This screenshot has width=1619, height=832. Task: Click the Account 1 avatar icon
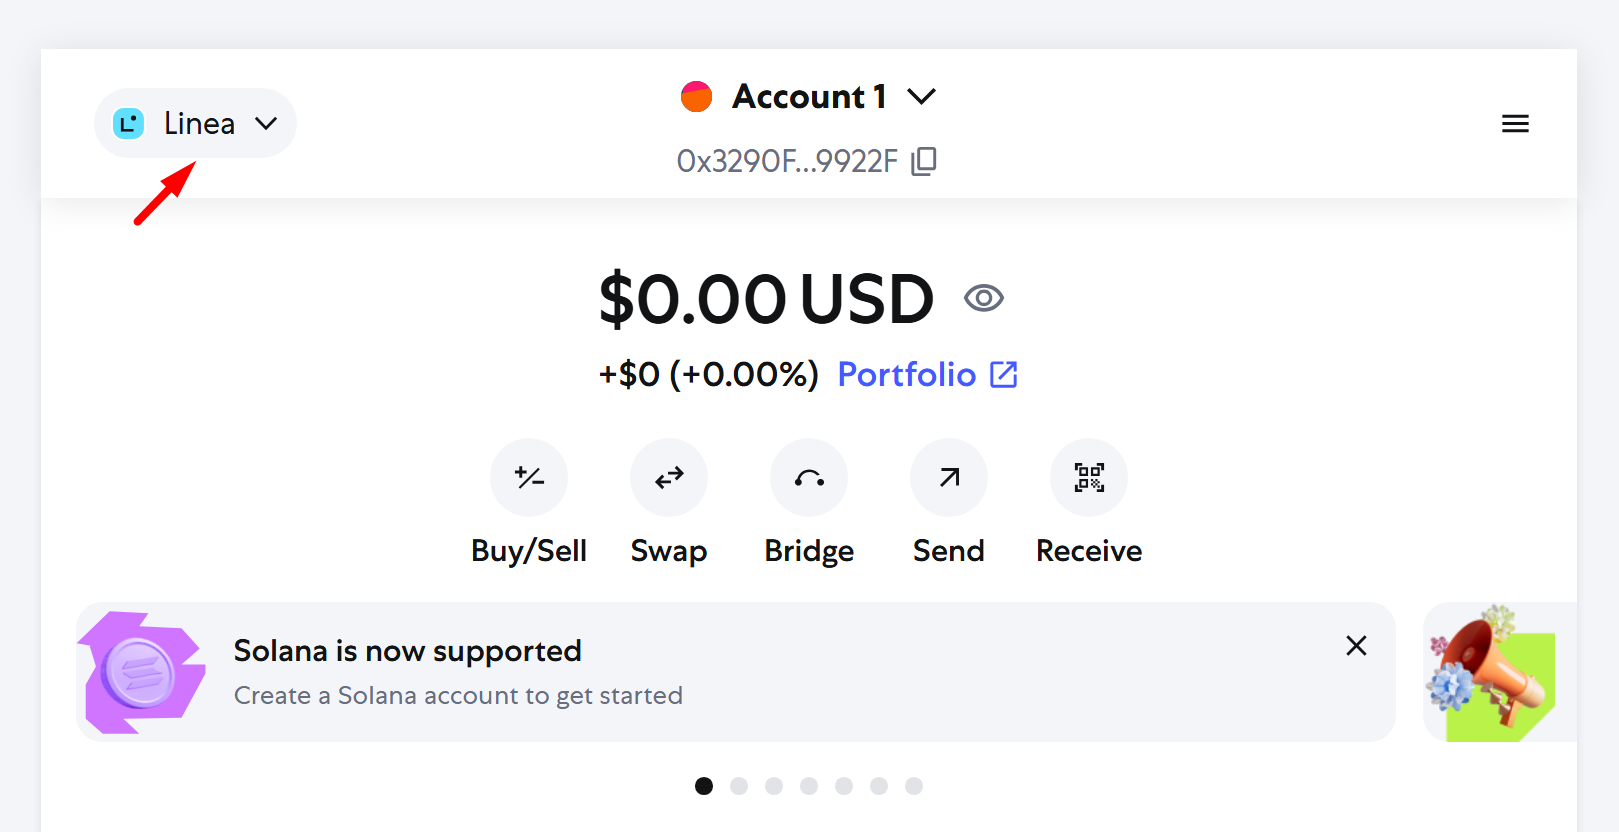[696, 97]
